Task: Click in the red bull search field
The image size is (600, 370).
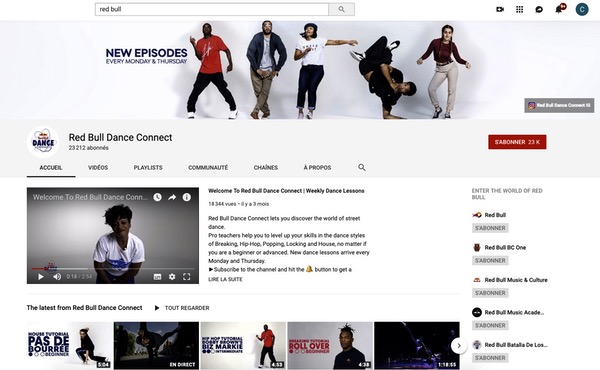Action: [x=212, y=9]
